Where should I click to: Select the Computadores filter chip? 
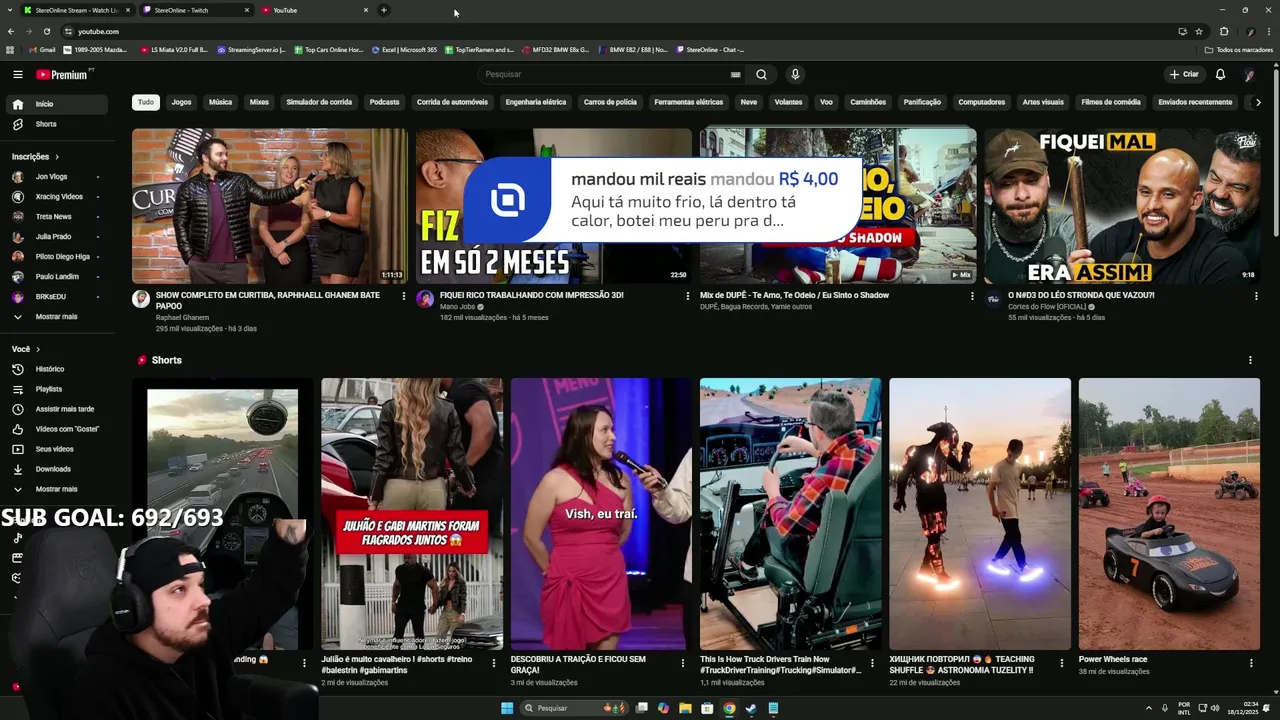pyautogui.click(x=981, y=102)
